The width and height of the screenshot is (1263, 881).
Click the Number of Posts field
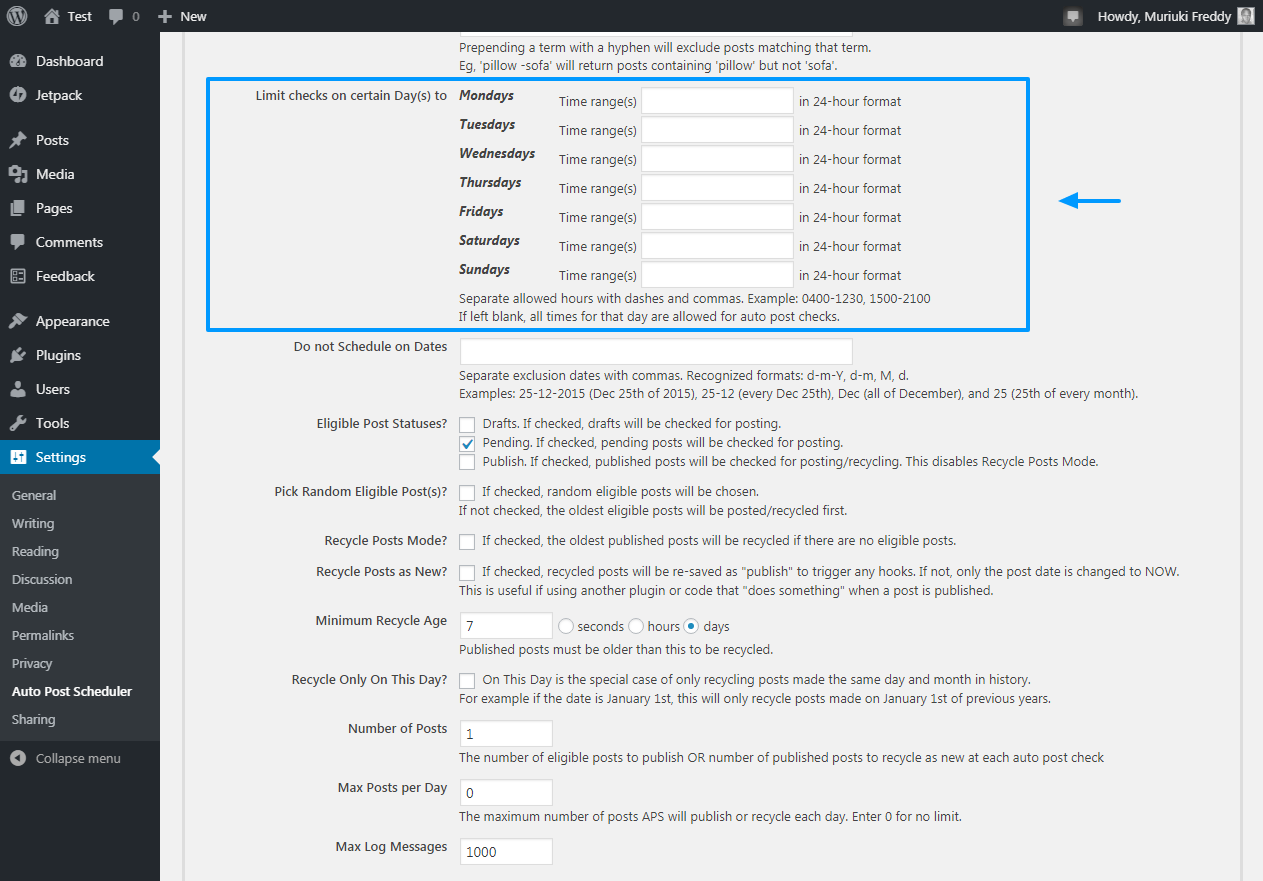[506, 733]
